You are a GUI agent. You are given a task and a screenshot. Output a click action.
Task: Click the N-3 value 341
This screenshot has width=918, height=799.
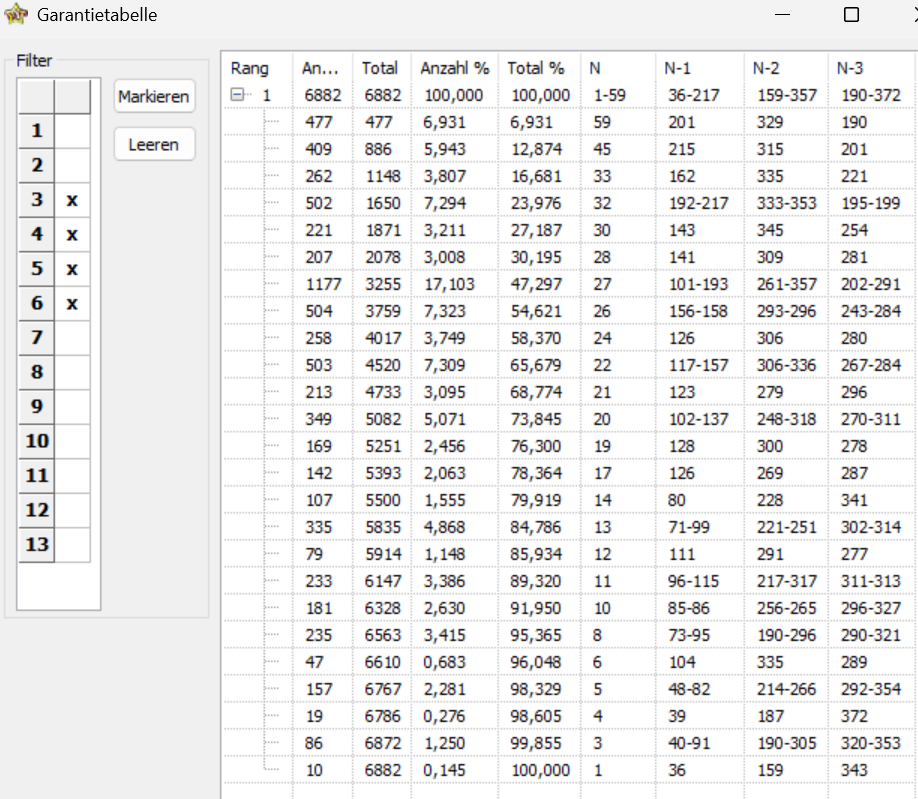pos(854,500)
